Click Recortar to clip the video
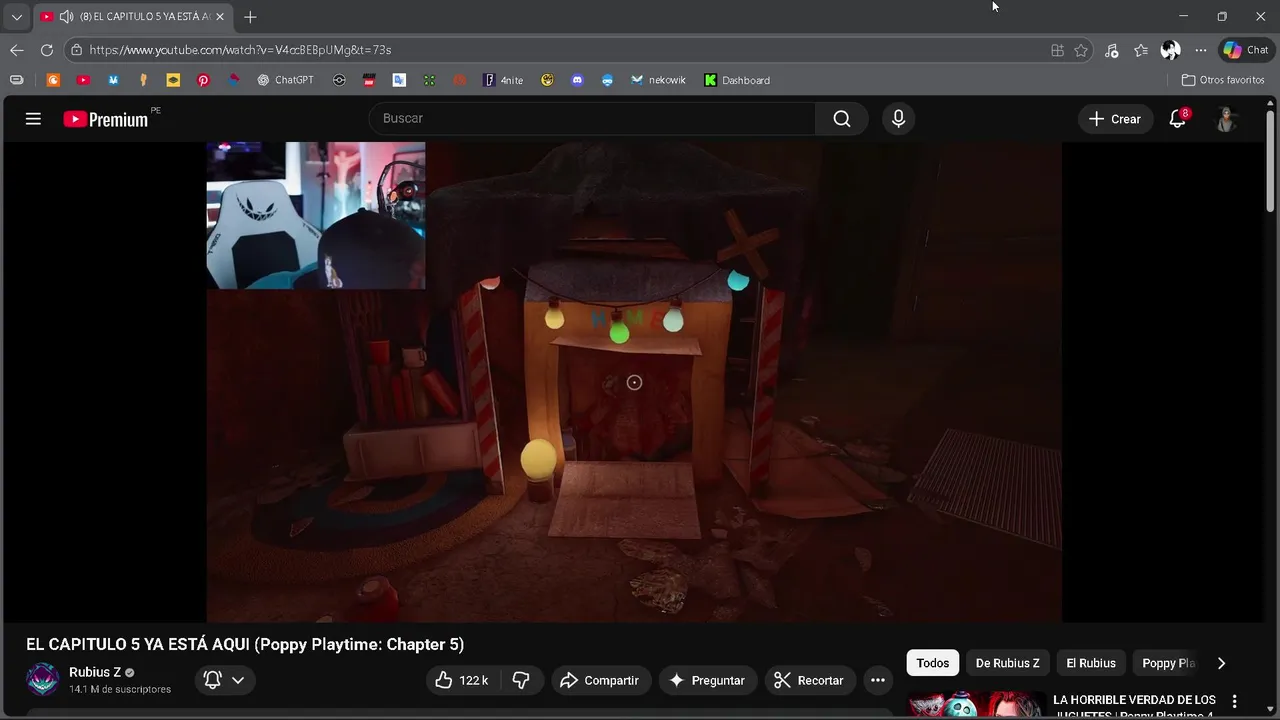The image size is (1280, 720). (810, 680)
